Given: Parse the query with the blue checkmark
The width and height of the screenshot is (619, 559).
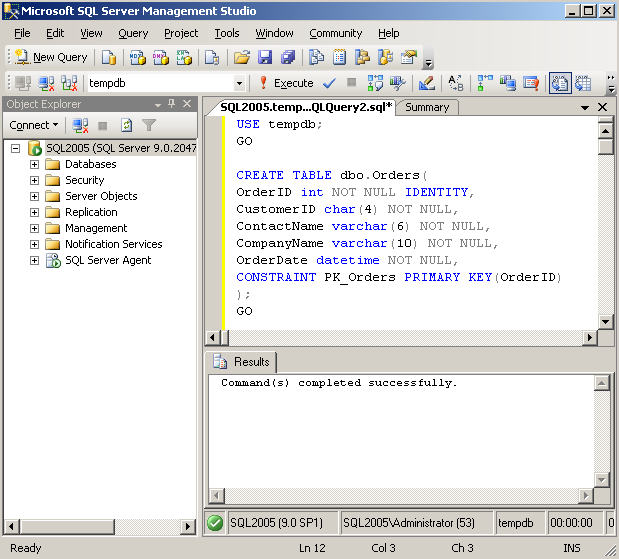Looking at the screenshot, I should (x=329, y=83).
